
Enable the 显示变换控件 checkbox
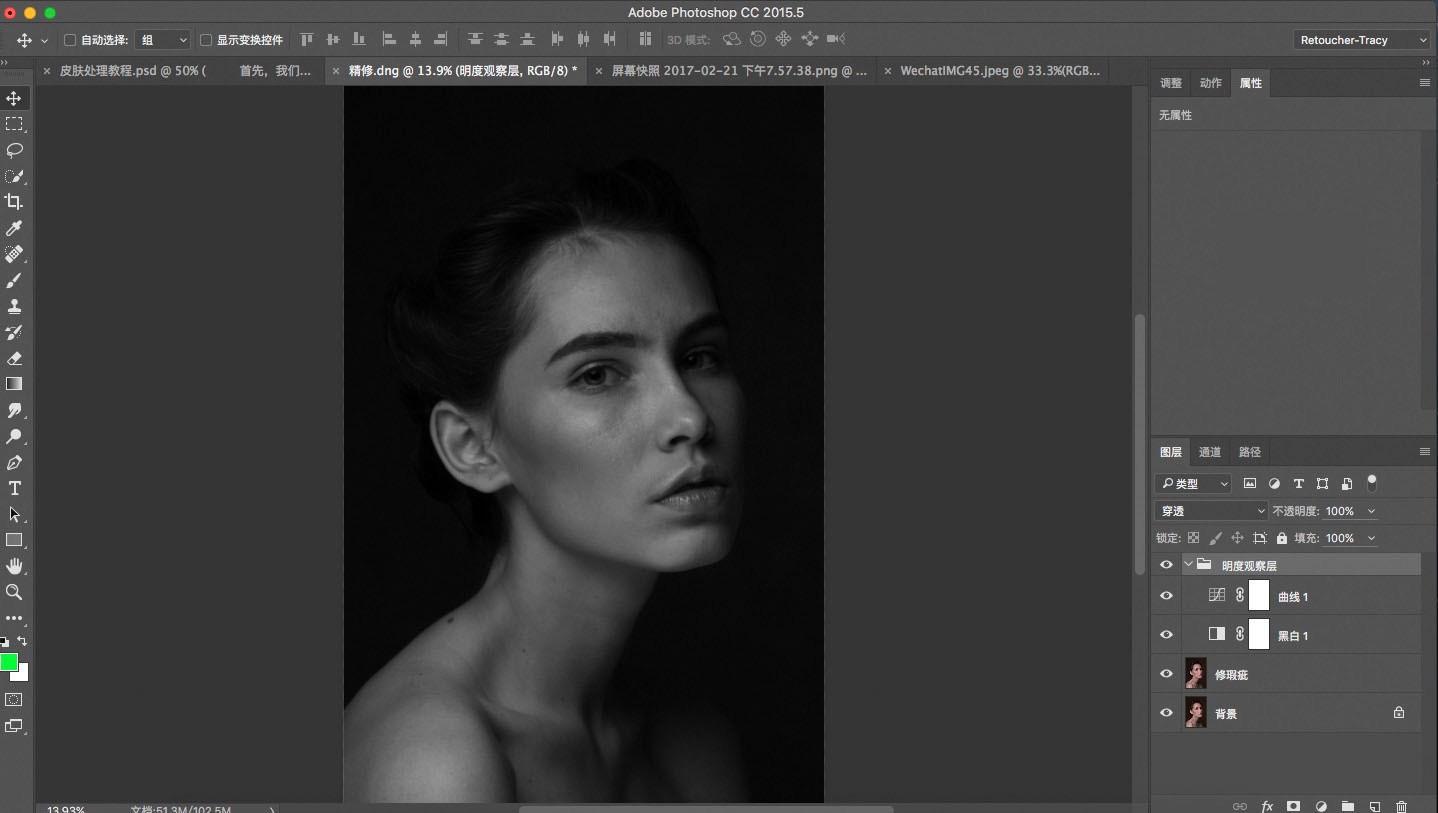pos(206,40)
